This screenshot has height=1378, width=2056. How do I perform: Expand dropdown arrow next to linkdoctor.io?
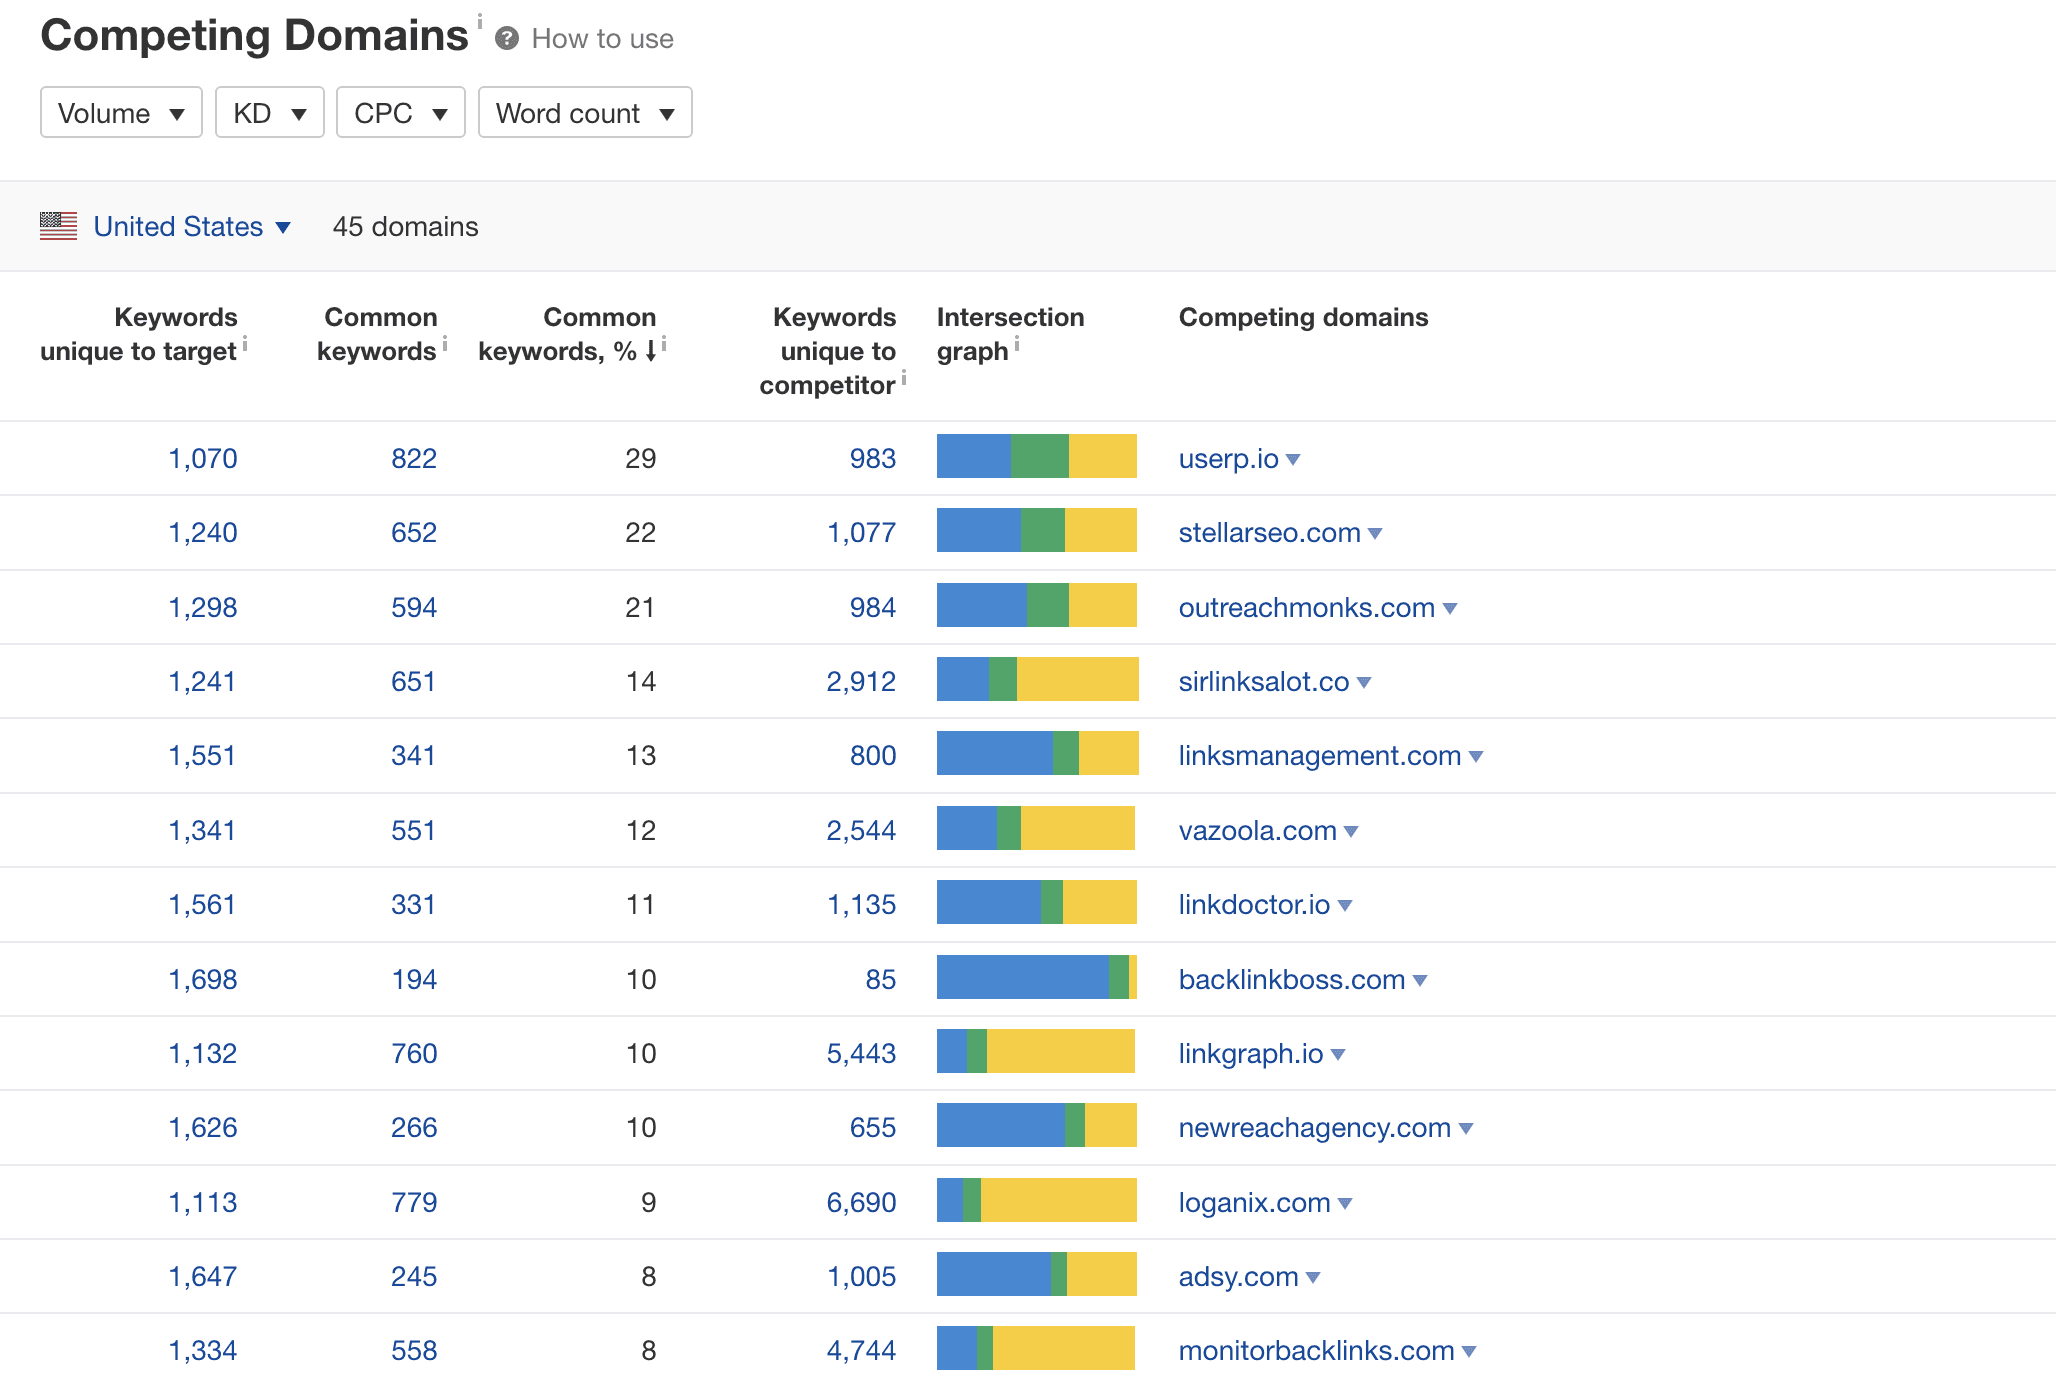1345,906
